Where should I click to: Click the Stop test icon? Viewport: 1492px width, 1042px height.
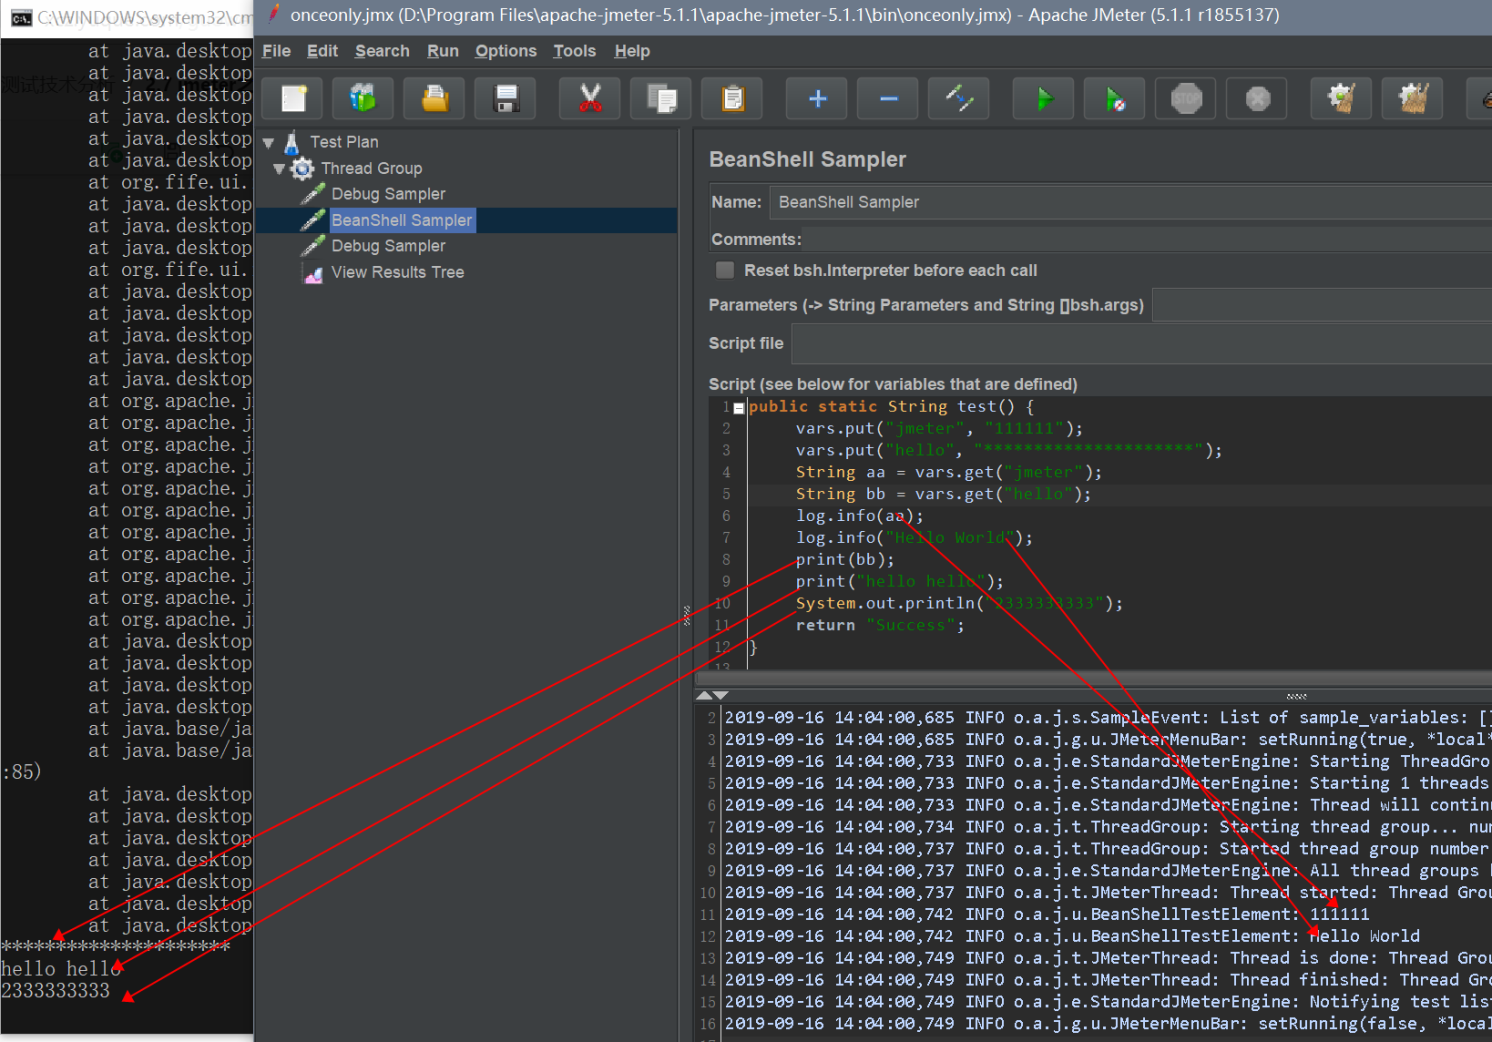point(1186,98)
